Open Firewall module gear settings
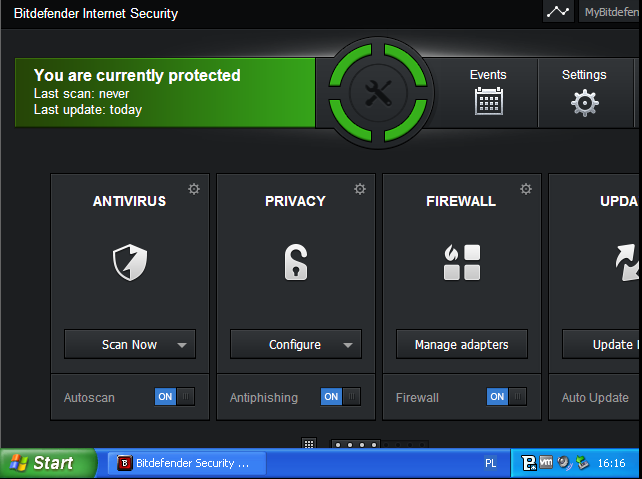 (526, 189)
